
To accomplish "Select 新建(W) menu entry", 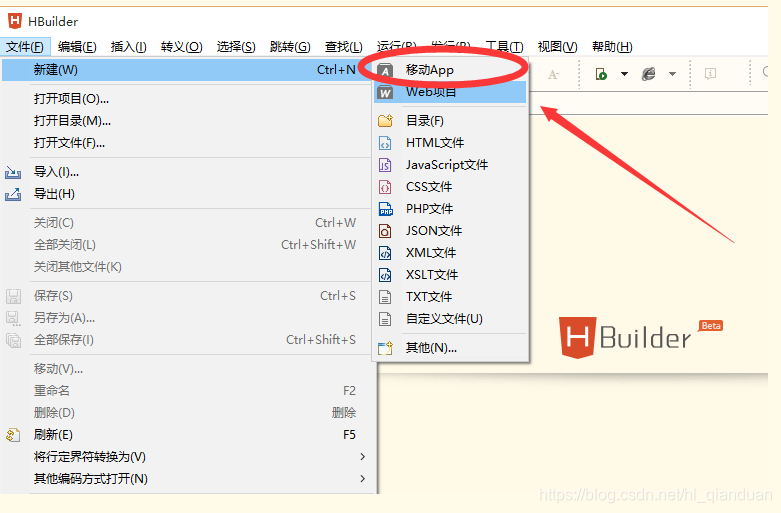I will [x=188, y=70].
